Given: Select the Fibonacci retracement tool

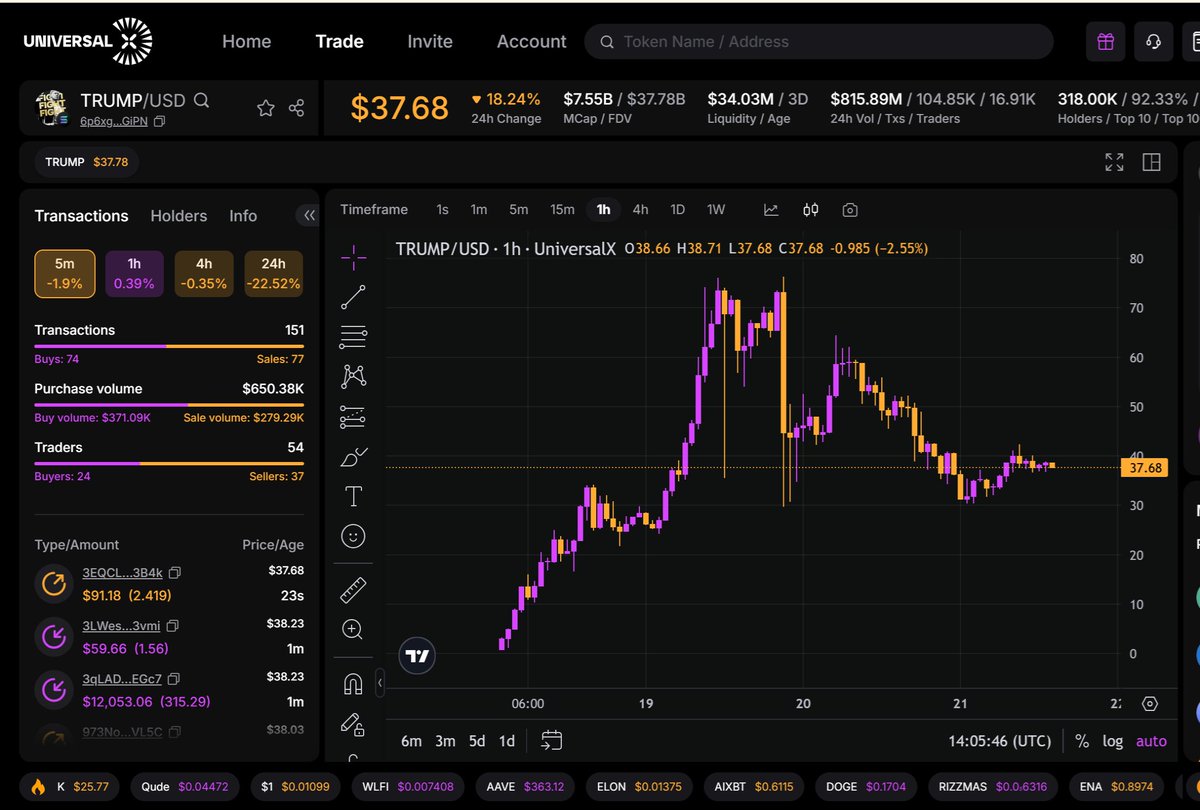Looking at the screenshot, I should pyautogui.click(x=353, y=337).
